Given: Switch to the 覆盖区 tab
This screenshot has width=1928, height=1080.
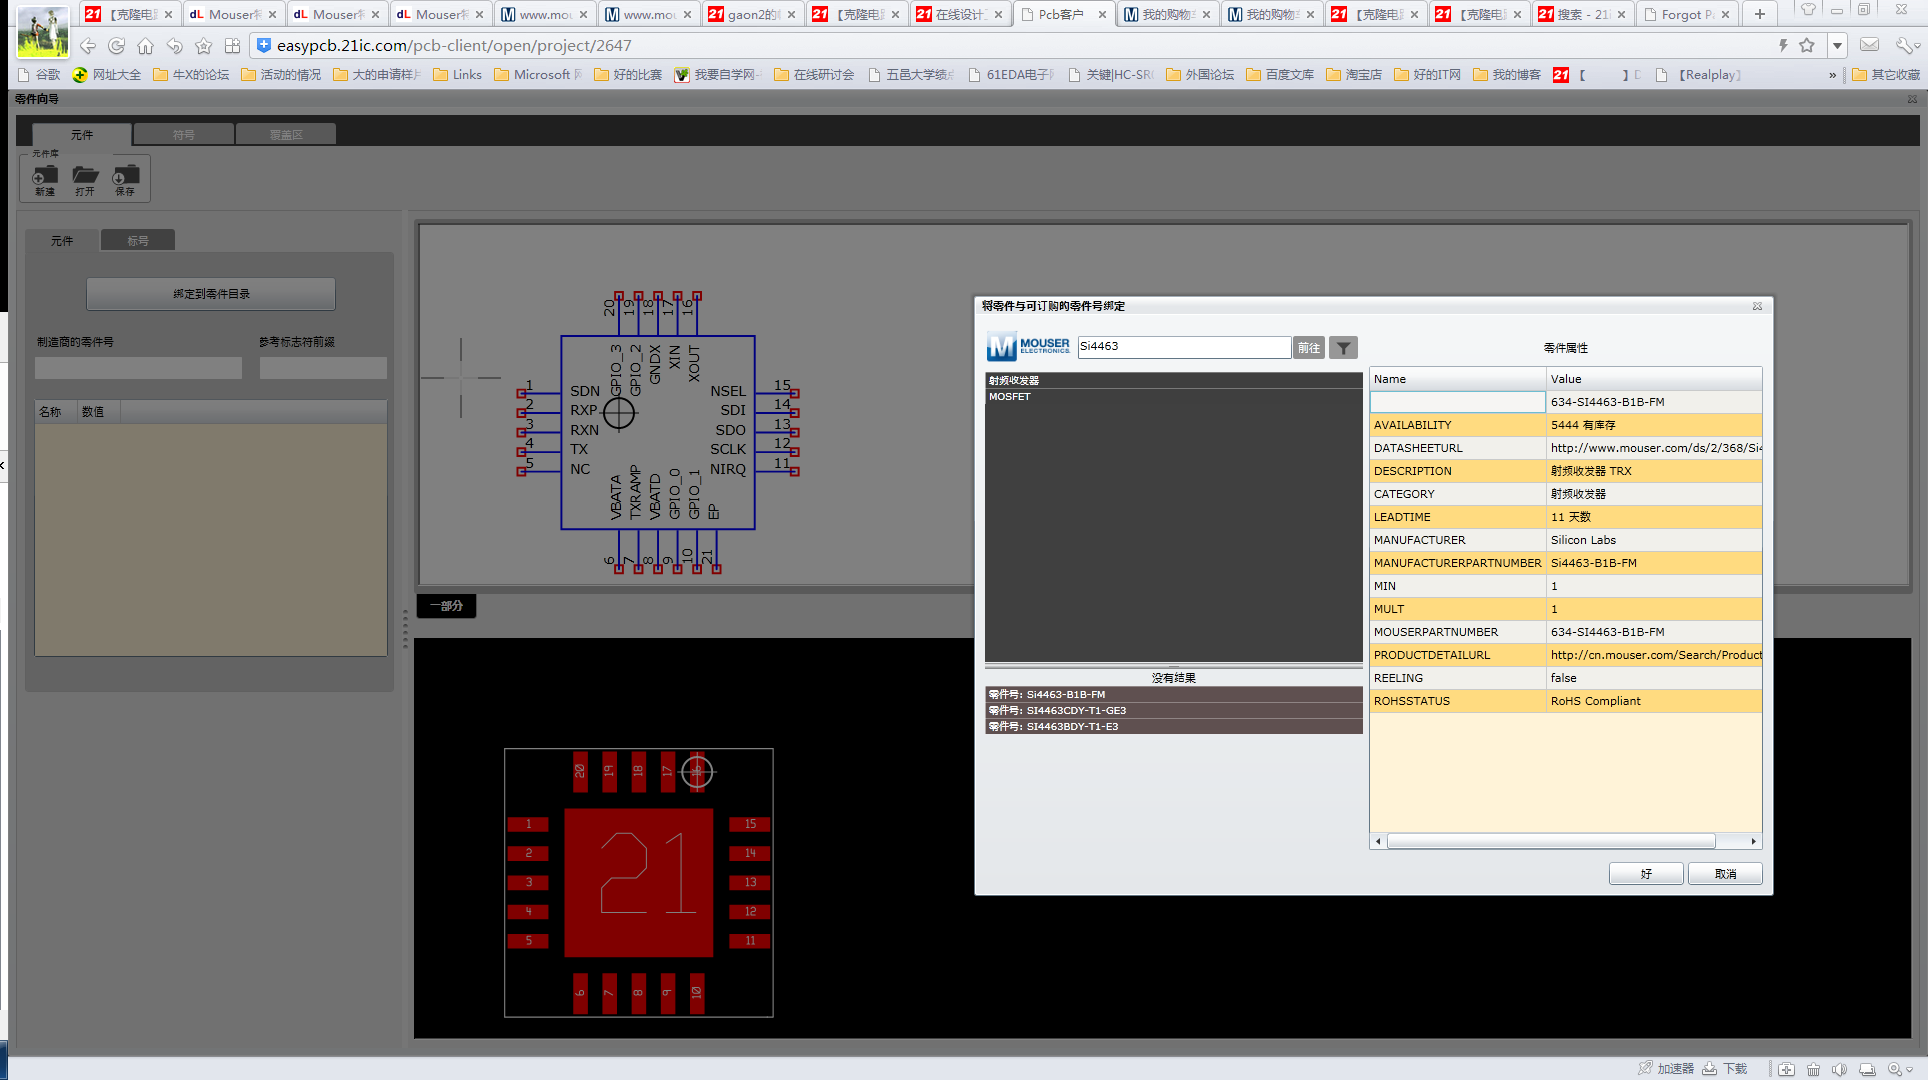Looking at the screenshot, I should [286, 134].
